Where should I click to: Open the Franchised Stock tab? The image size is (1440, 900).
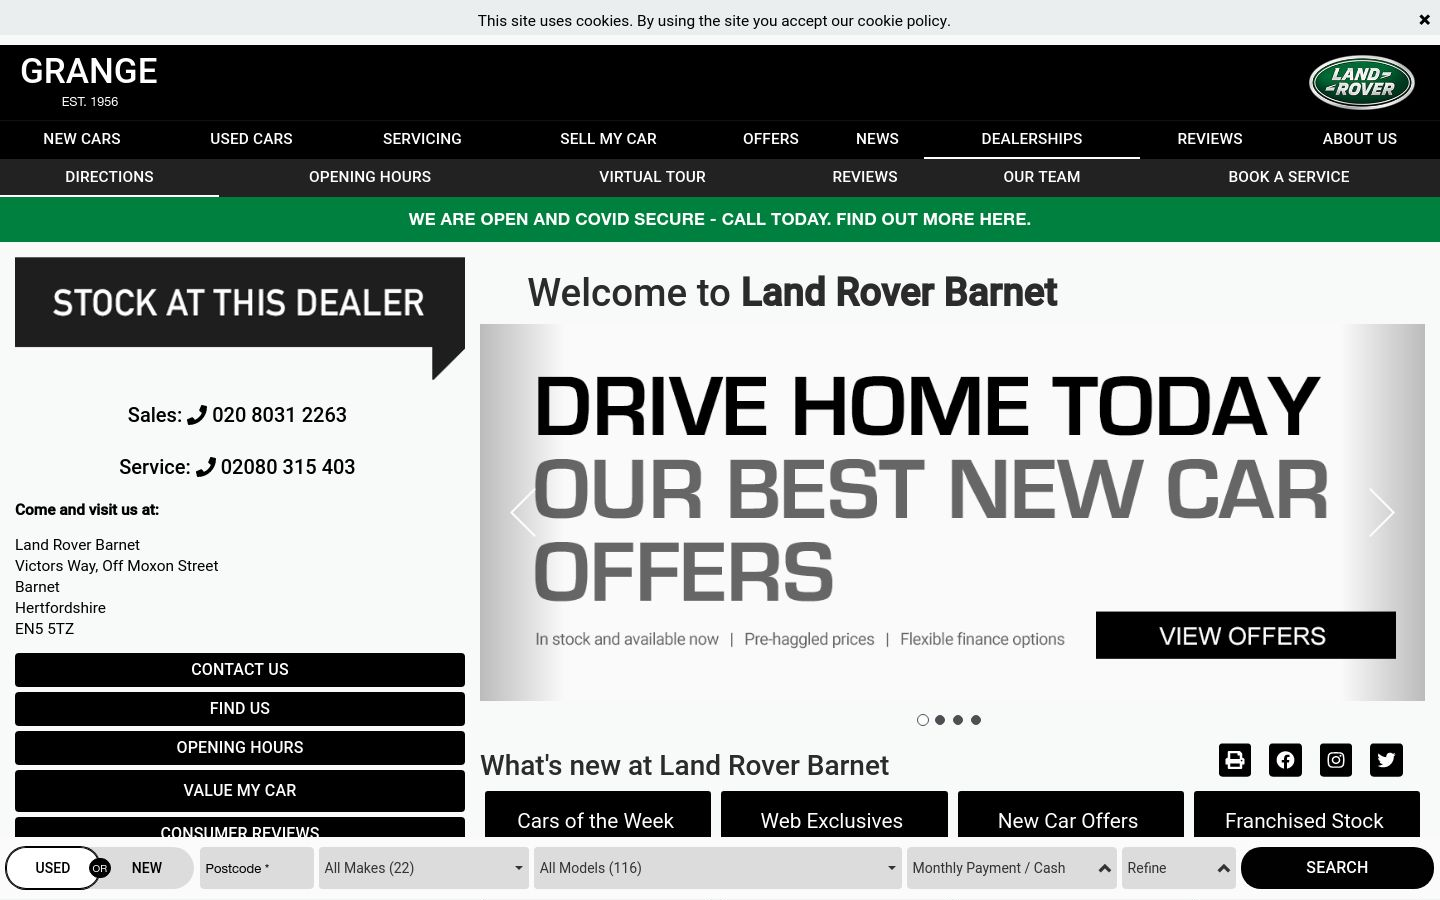(x=1306, y=816)
